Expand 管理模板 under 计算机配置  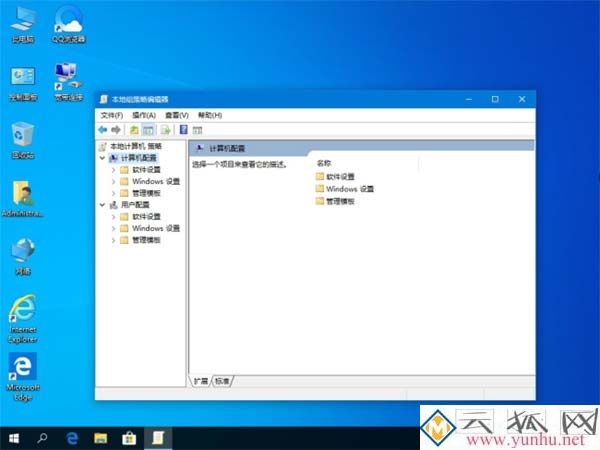[x=113, y=193]
